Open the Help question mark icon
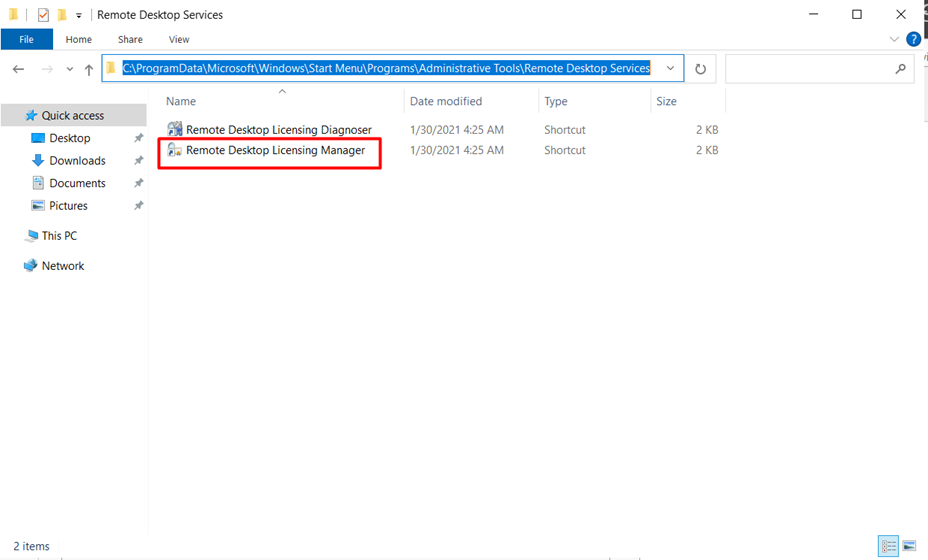This screenshot has height=560, width=928. [913, 39]
